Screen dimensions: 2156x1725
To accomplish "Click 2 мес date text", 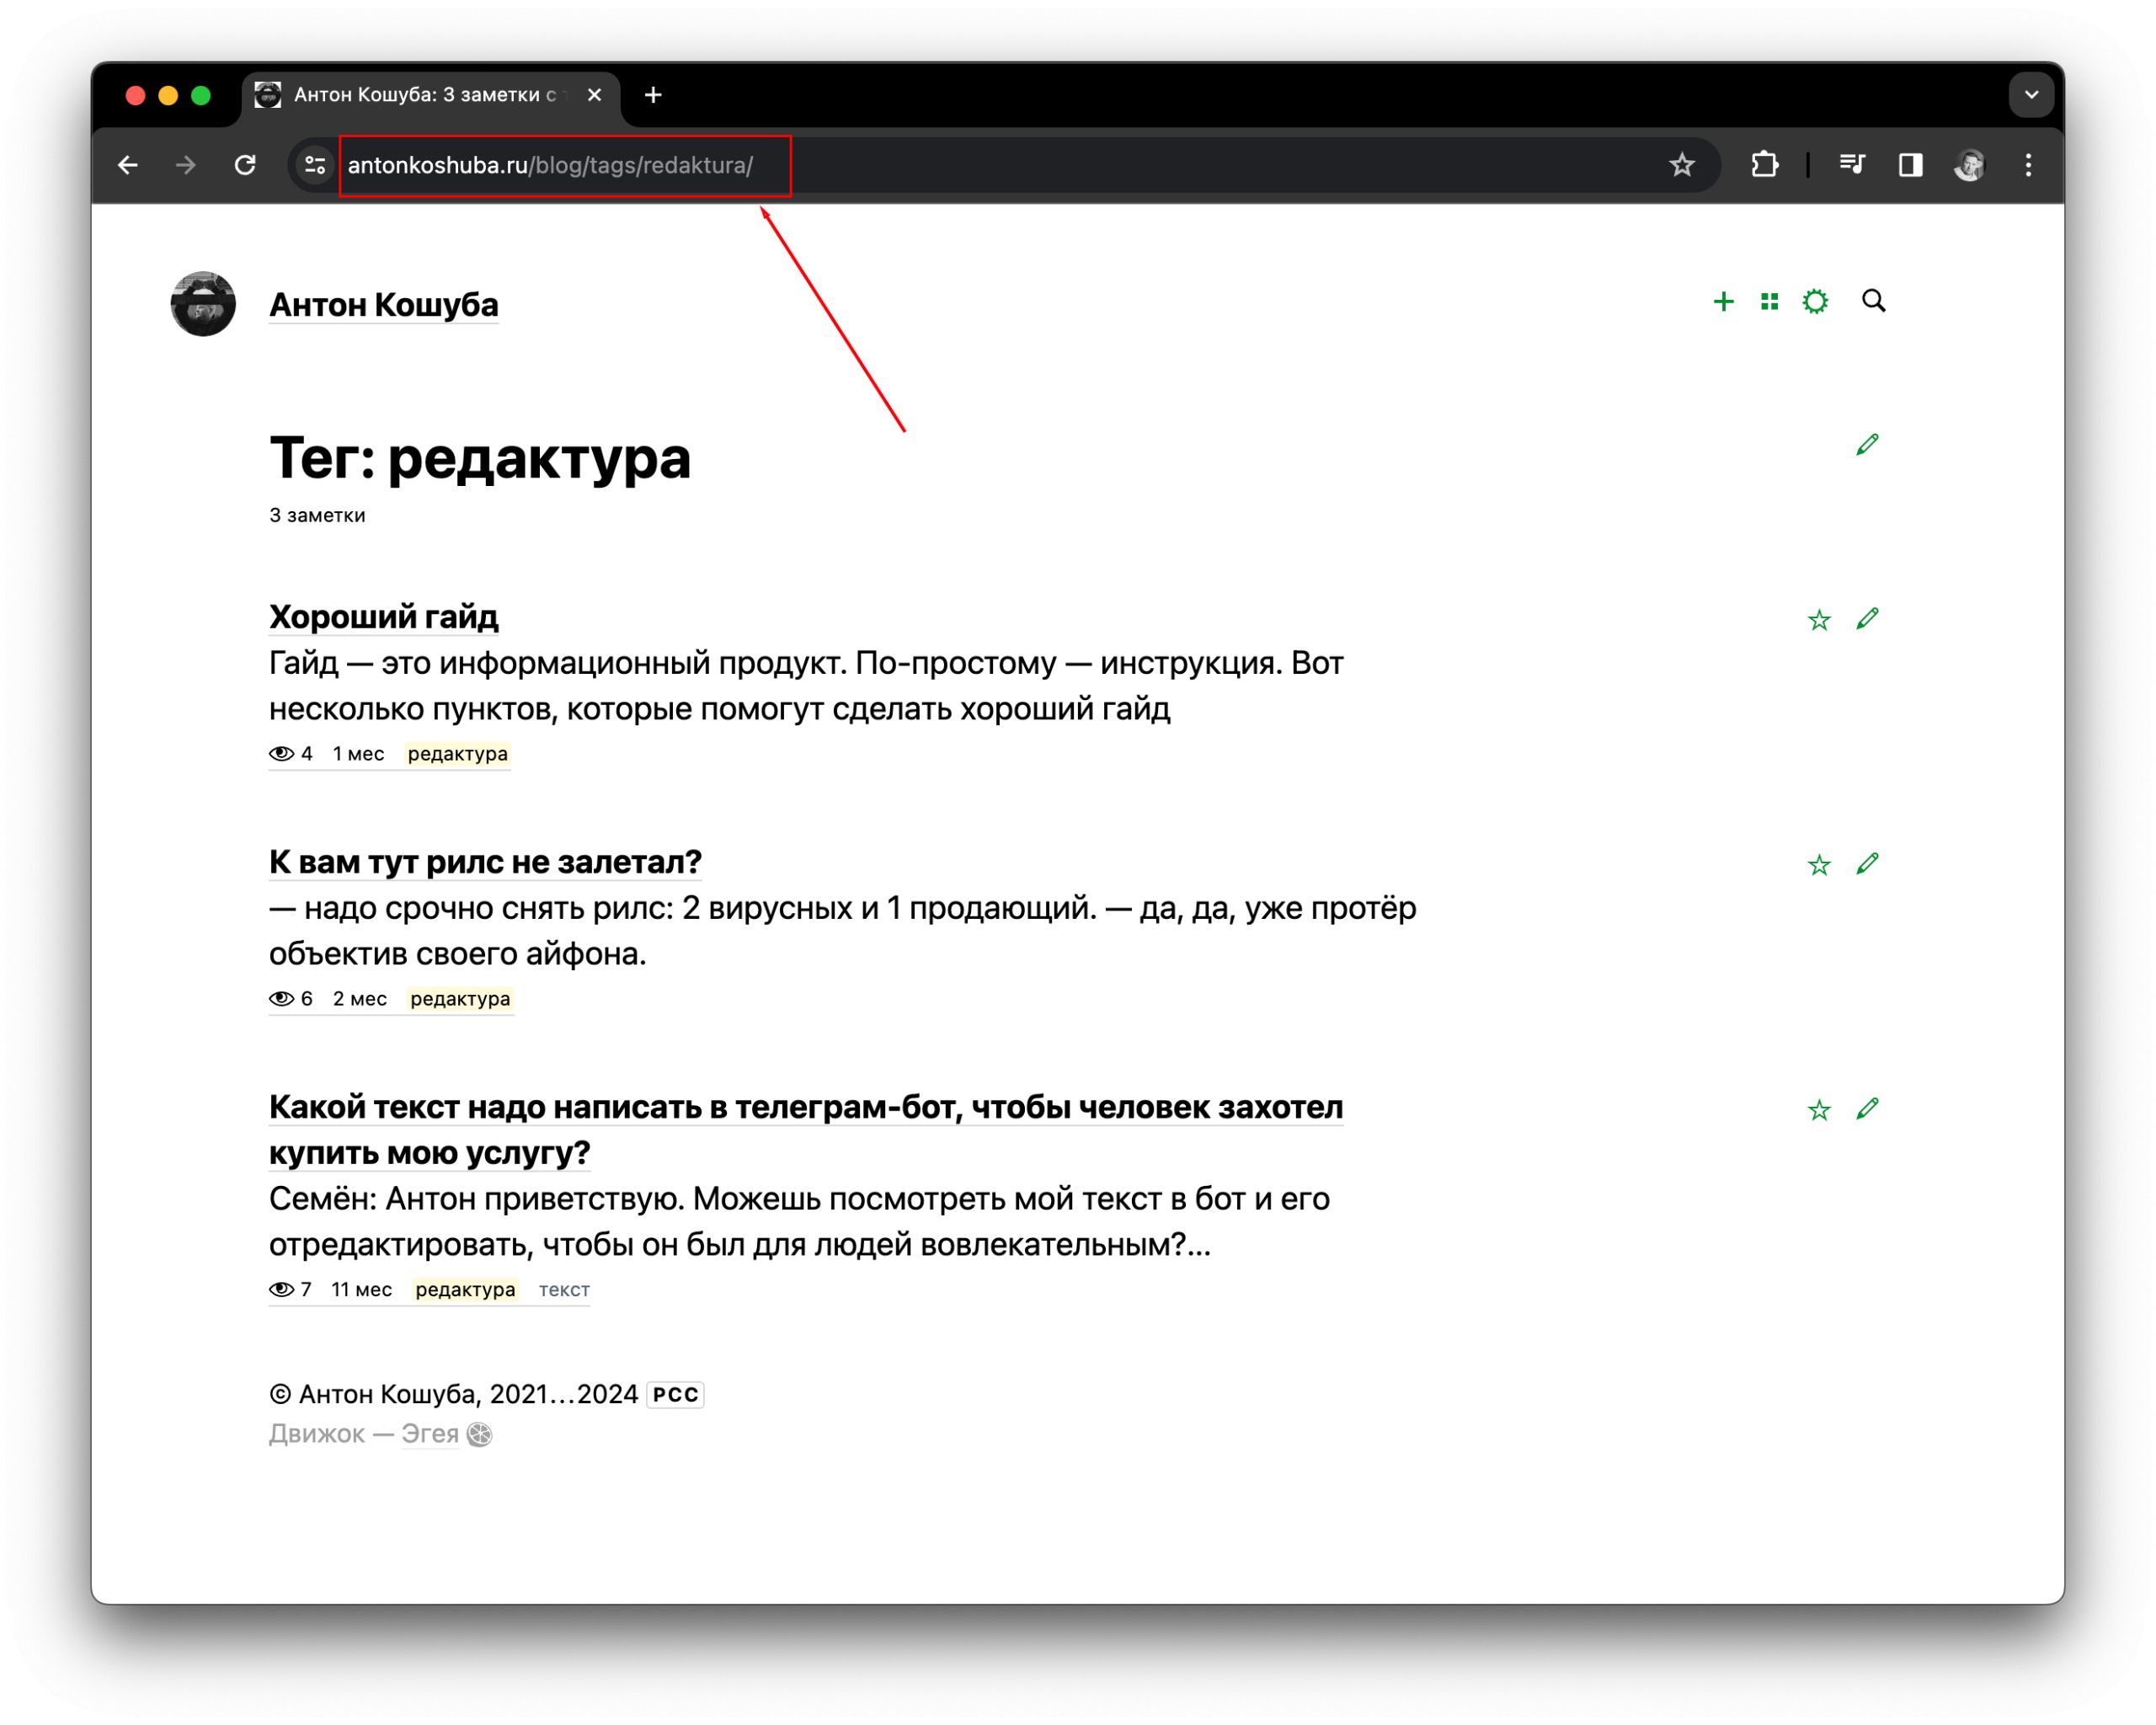I will pyautogui.click(x=360, y=999).
